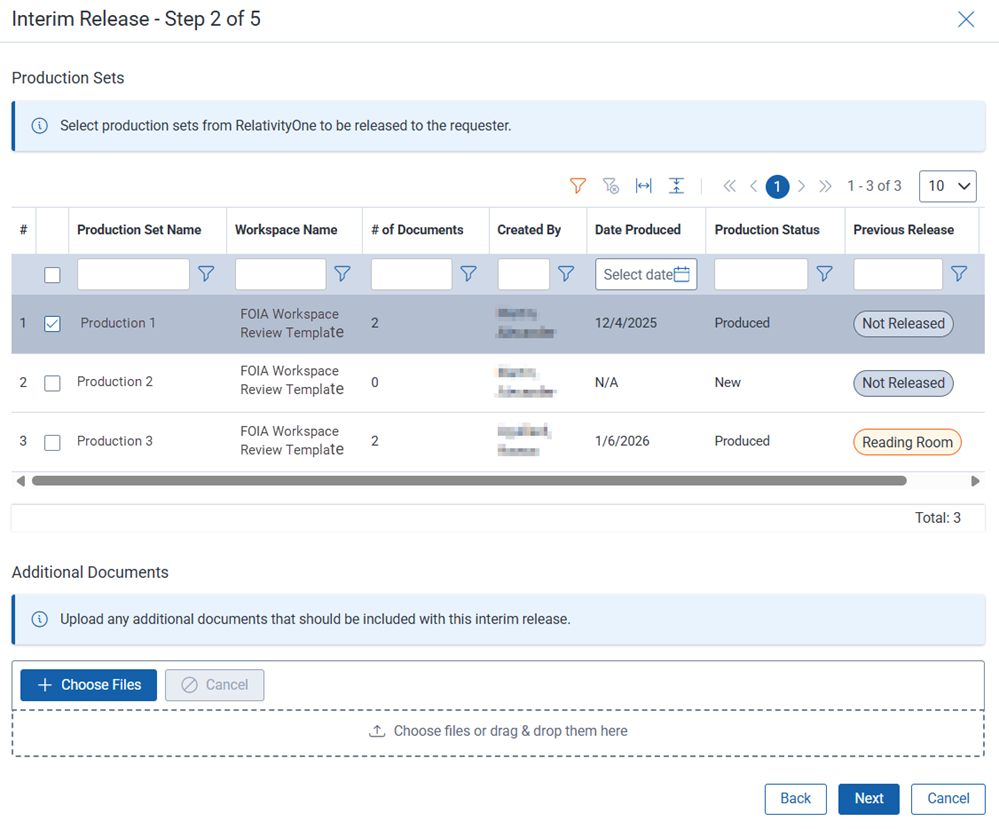Click Not Released badge in Production 2 row
Viewport: 999px width, 829px height.
click(903, 383)
